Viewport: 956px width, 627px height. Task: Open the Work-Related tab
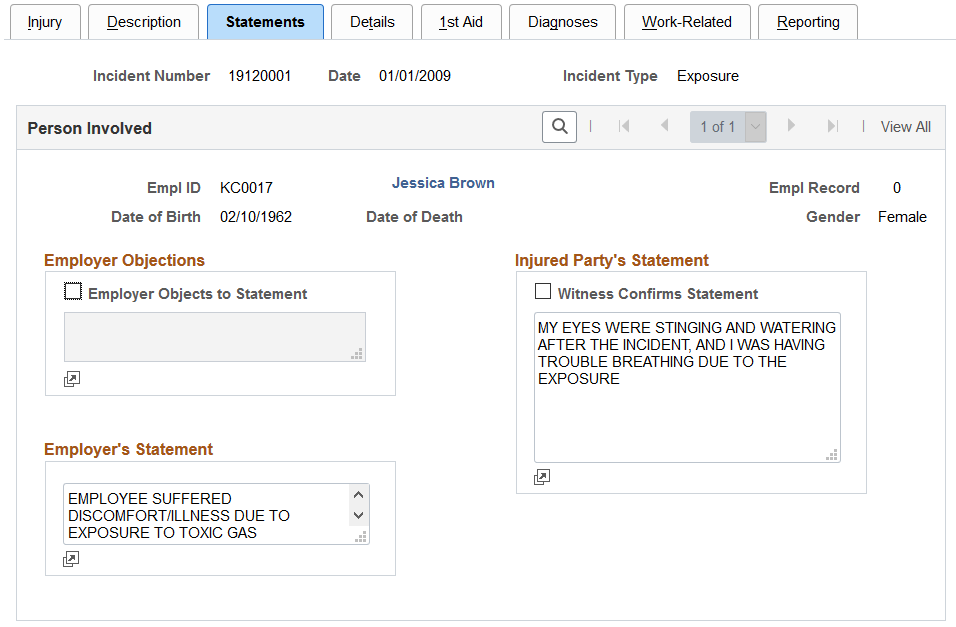pos(687,22)
